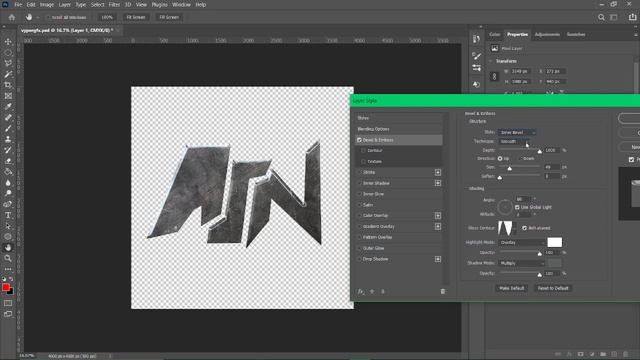
Task: Uncheck the Bevel & Emboss checkbox
Action: (359, 140)
